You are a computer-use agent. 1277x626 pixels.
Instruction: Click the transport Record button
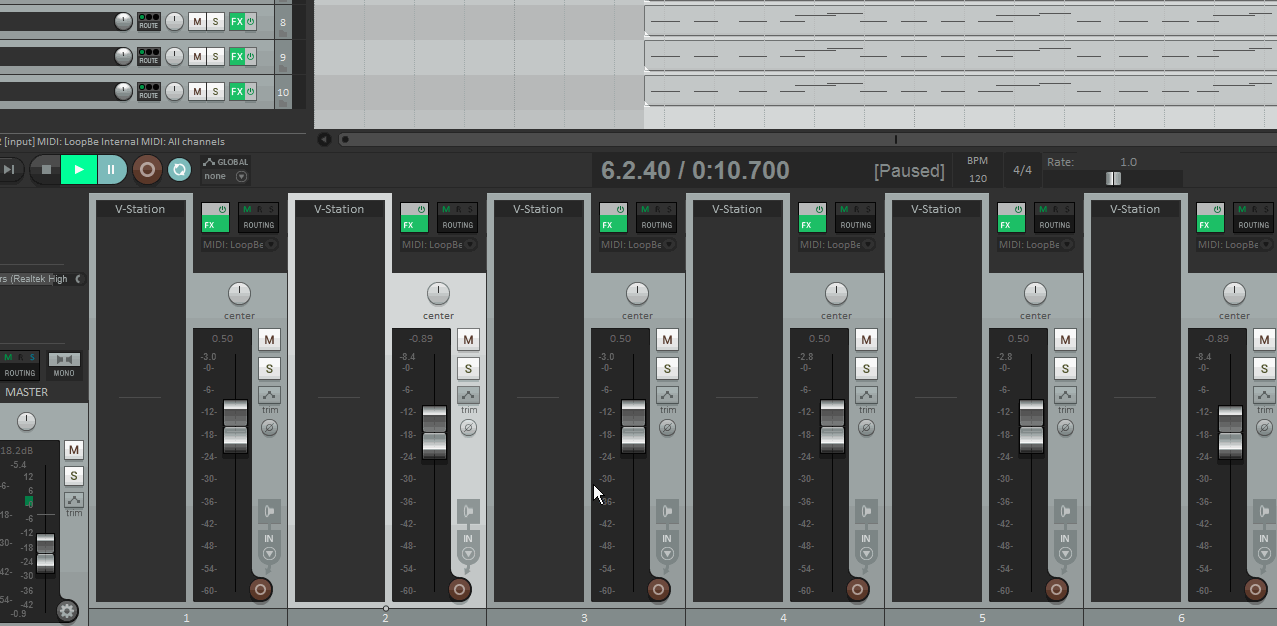148,169
